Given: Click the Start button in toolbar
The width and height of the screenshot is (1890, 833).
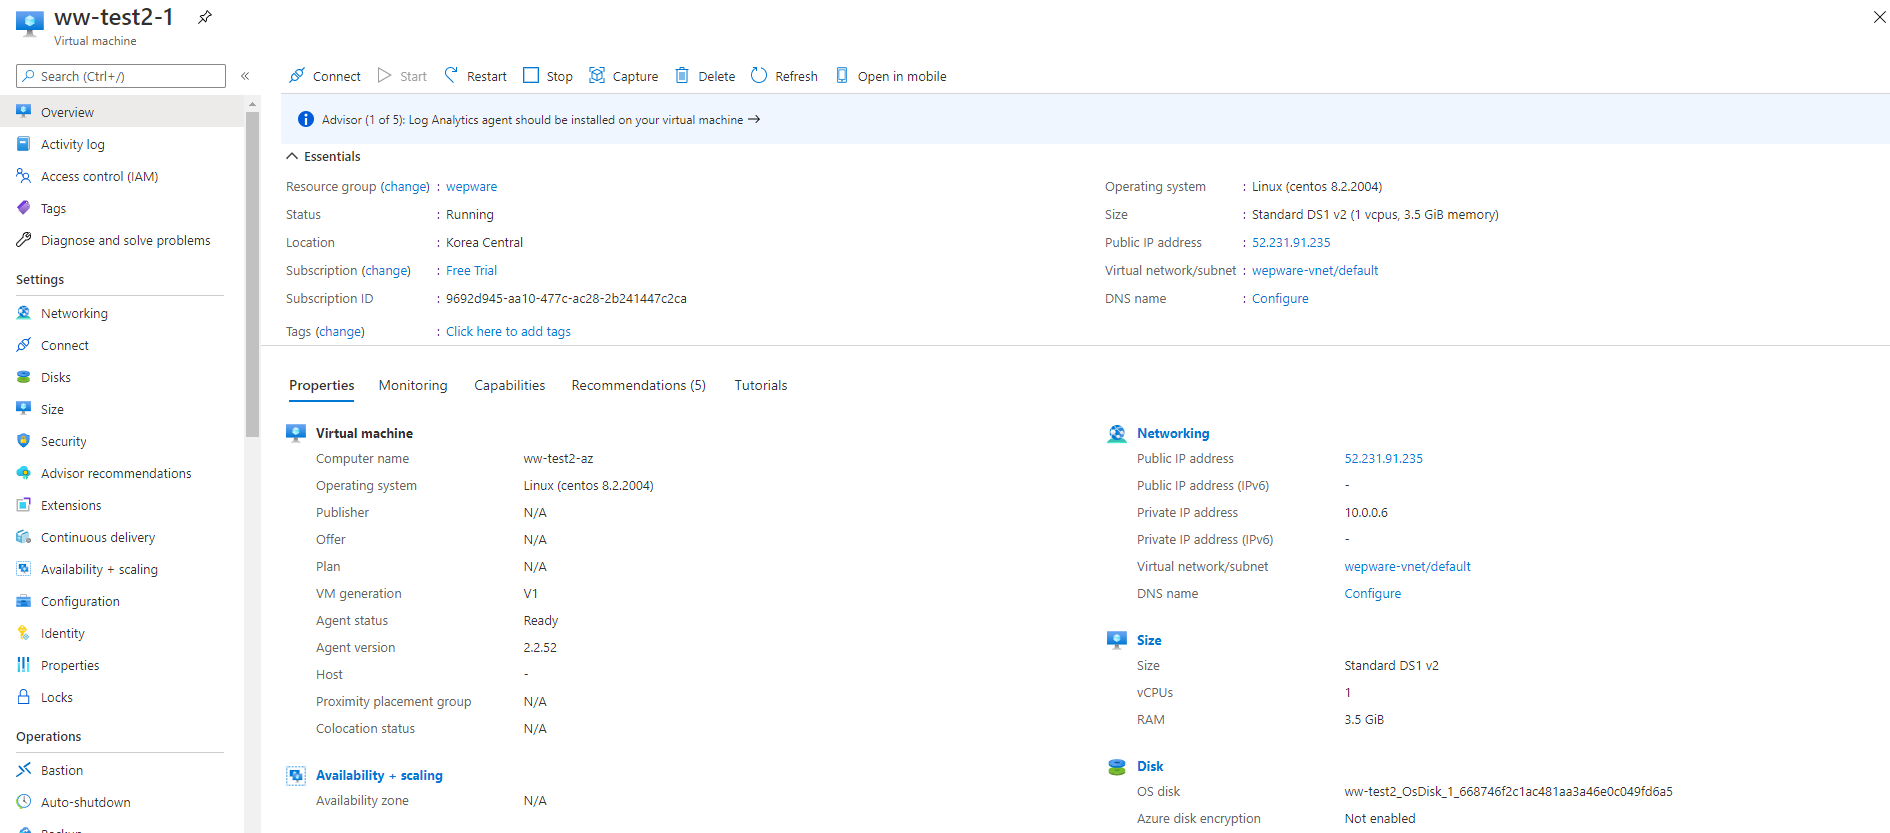Looking at the screenshot, I should 402,76.
